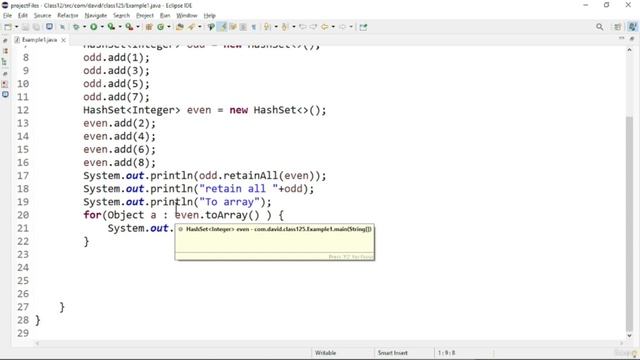640x360 pixels.
Task: Click the Open Perspective icon
Action: click(x=617, y=27)
